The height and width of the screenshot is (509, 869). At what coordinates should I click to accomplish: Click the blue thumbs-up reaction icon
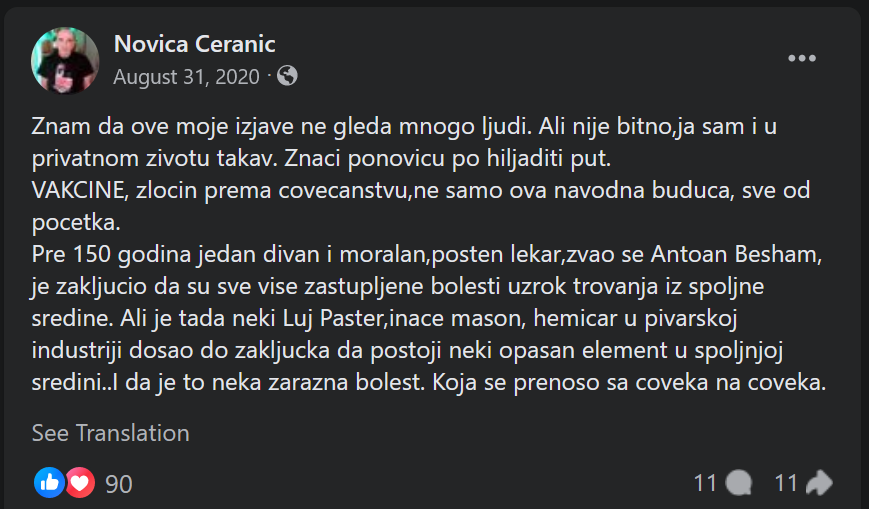[49, 483]
